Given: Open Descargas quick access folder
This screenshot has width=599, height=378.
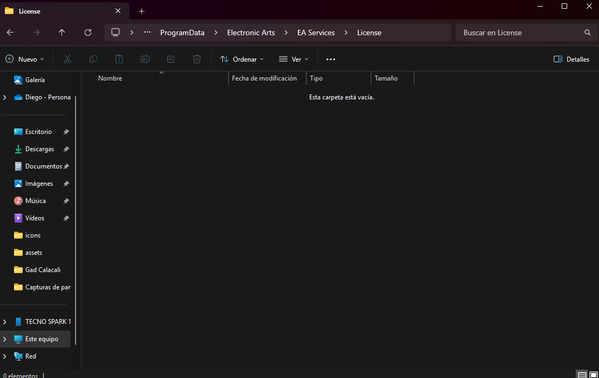Looking at the screenshot, I should click(x=35, y=149).
